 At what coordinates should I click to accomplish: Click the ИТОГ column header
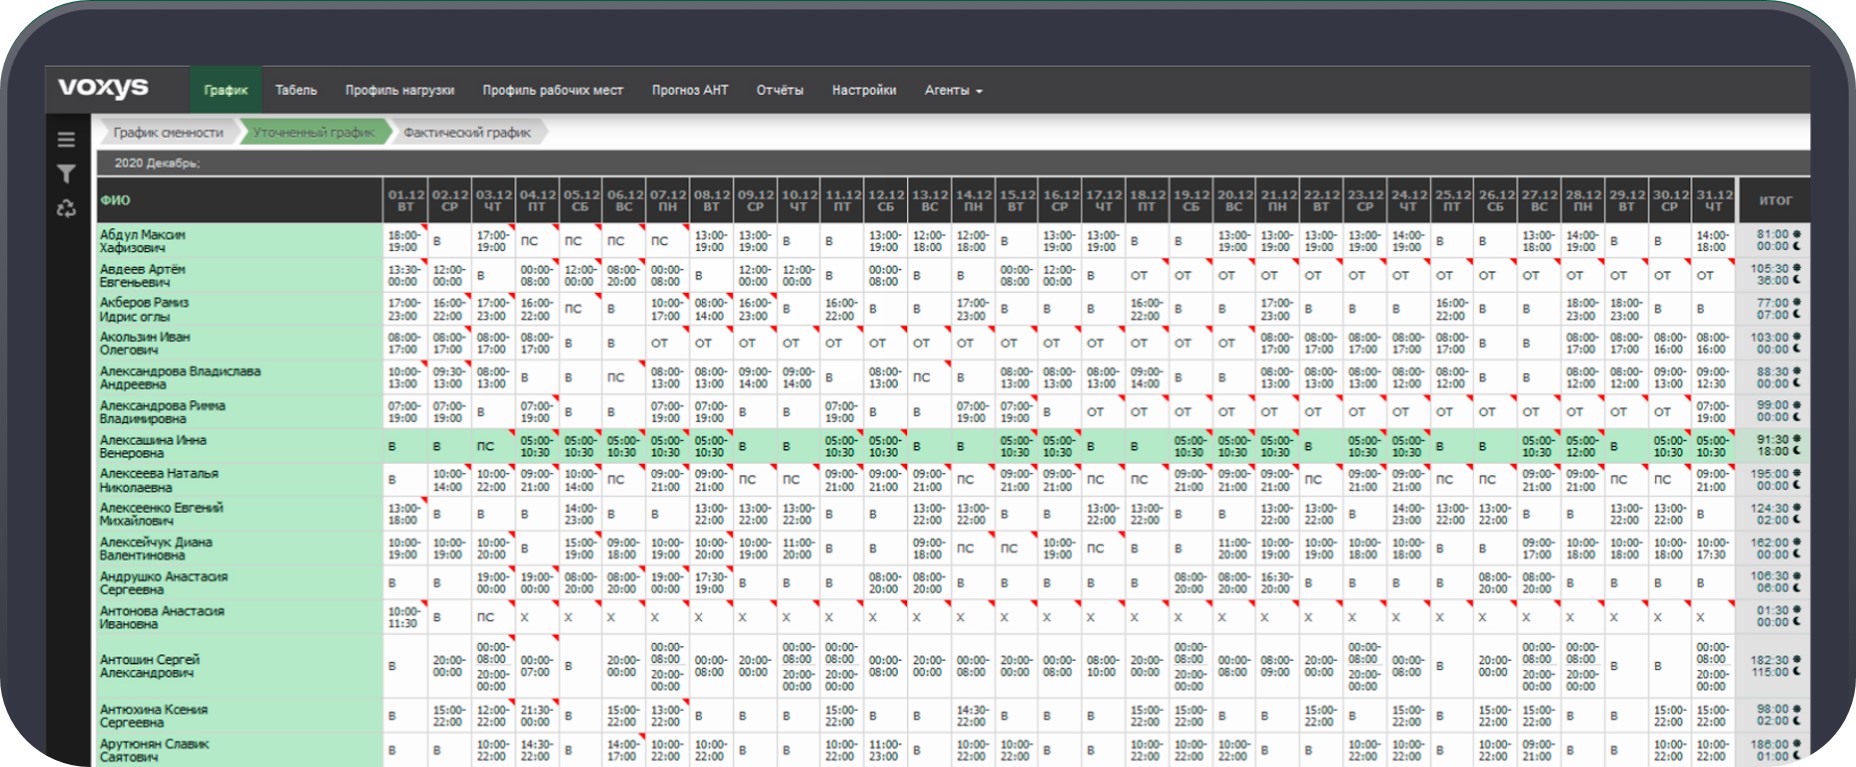point(1775,200)
